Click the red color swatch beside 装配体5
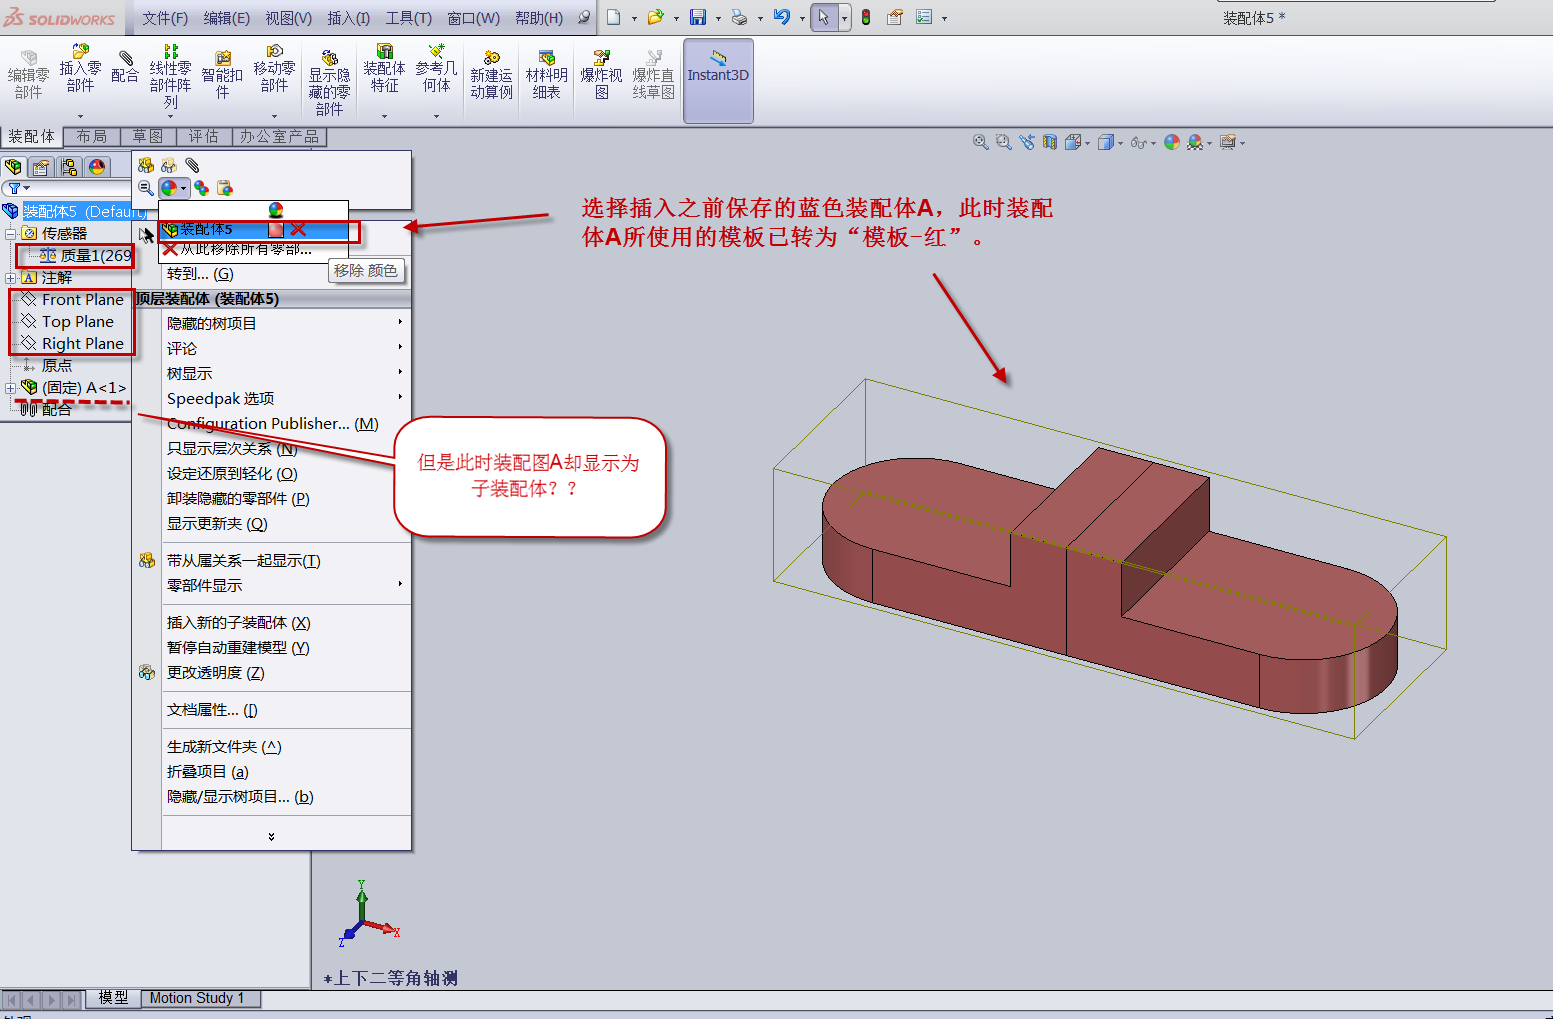The height and width of the screenshot is (1019, 1553). click(x=276, y=230)
